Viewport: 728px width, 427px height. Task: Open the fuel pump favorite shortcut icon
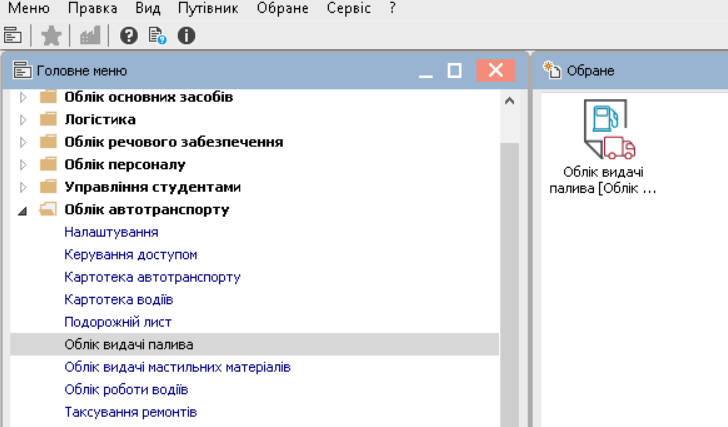point(610,129)
